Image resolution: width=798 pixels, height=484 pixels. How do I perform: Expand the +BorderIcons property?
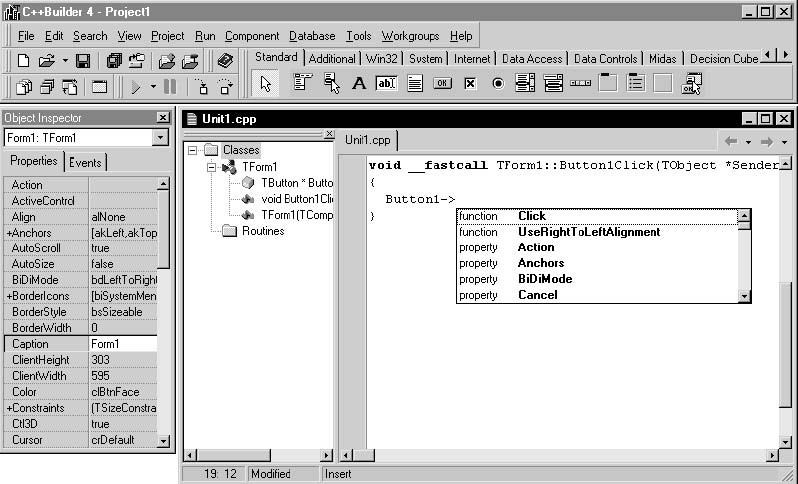click(x=9, y=296)
